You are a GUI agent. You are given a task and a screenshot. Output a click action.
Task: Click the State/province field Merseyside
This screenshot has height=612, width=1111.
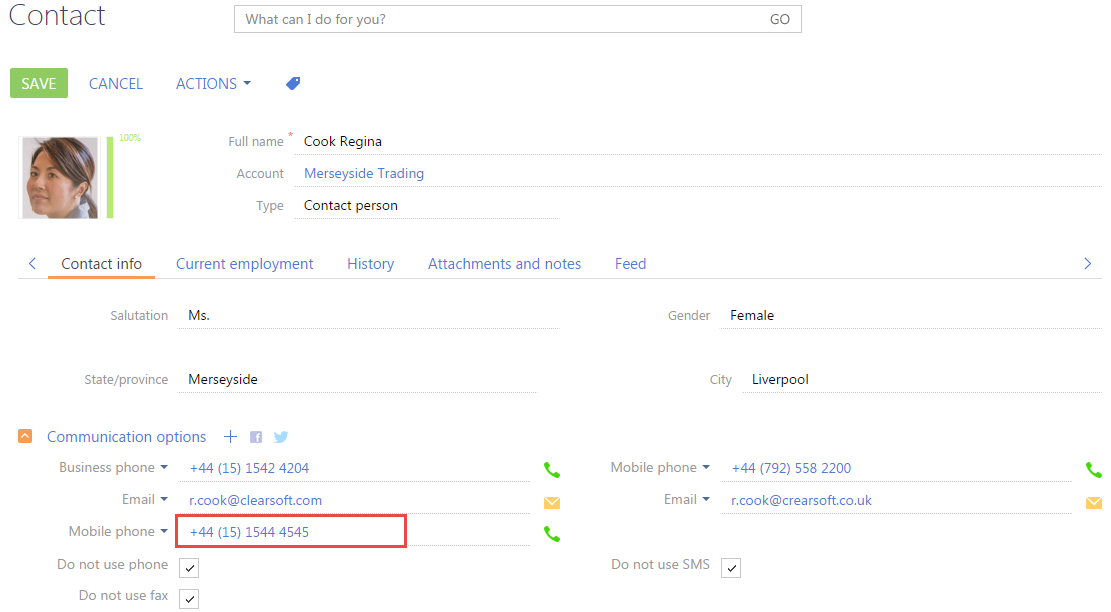(x=358, y=379)
